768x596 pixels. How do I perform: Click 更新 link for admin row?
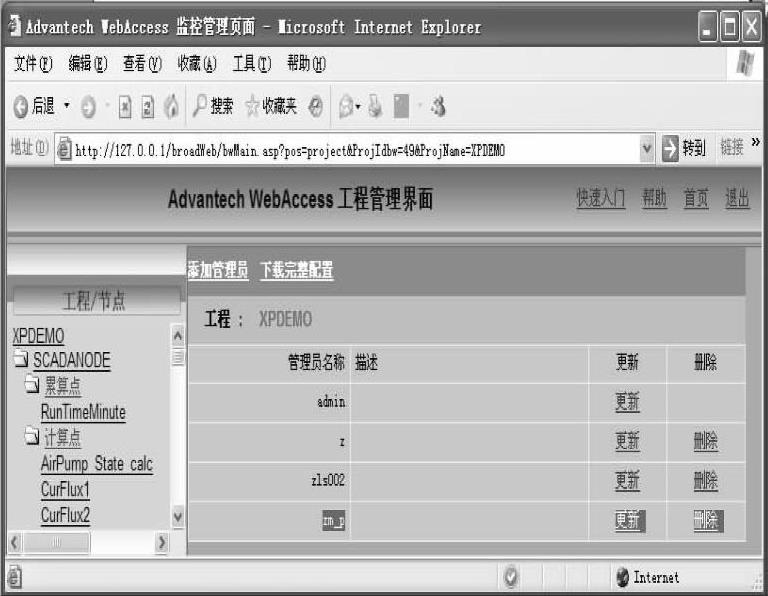pos(627,402)
